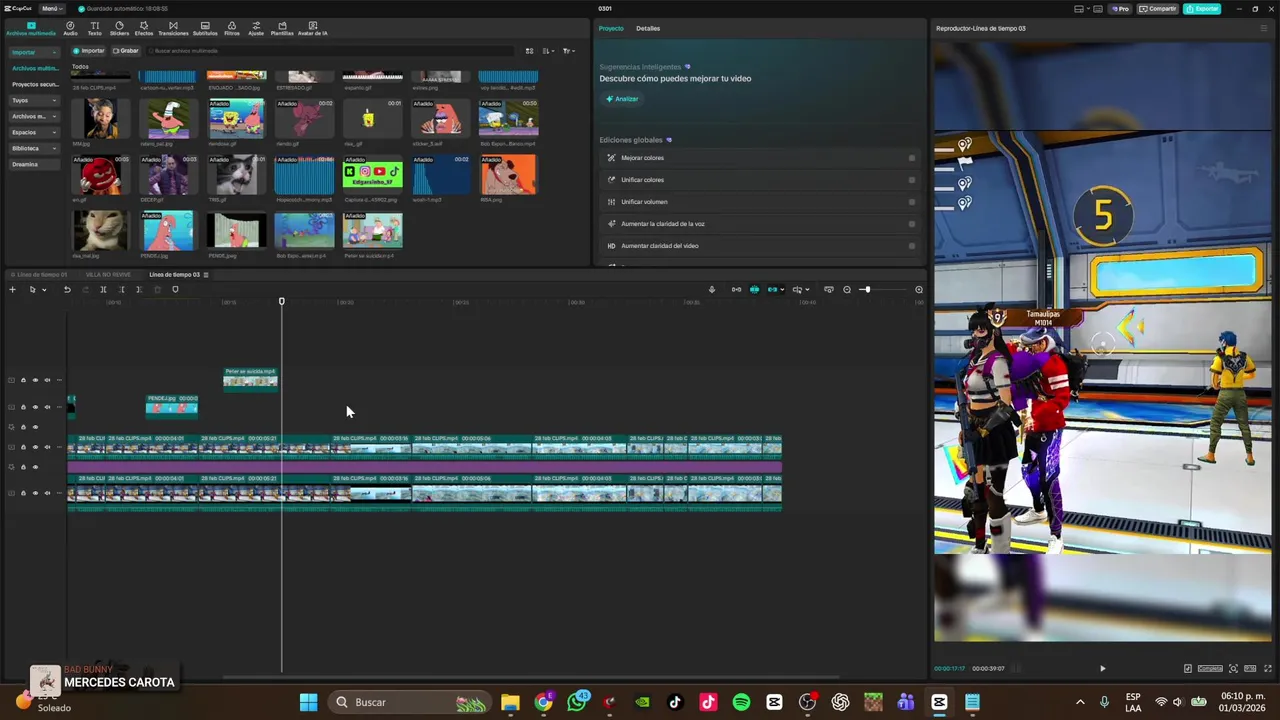
Task: Lock the PENDEJ.jpg track
Action: [23, 407]
